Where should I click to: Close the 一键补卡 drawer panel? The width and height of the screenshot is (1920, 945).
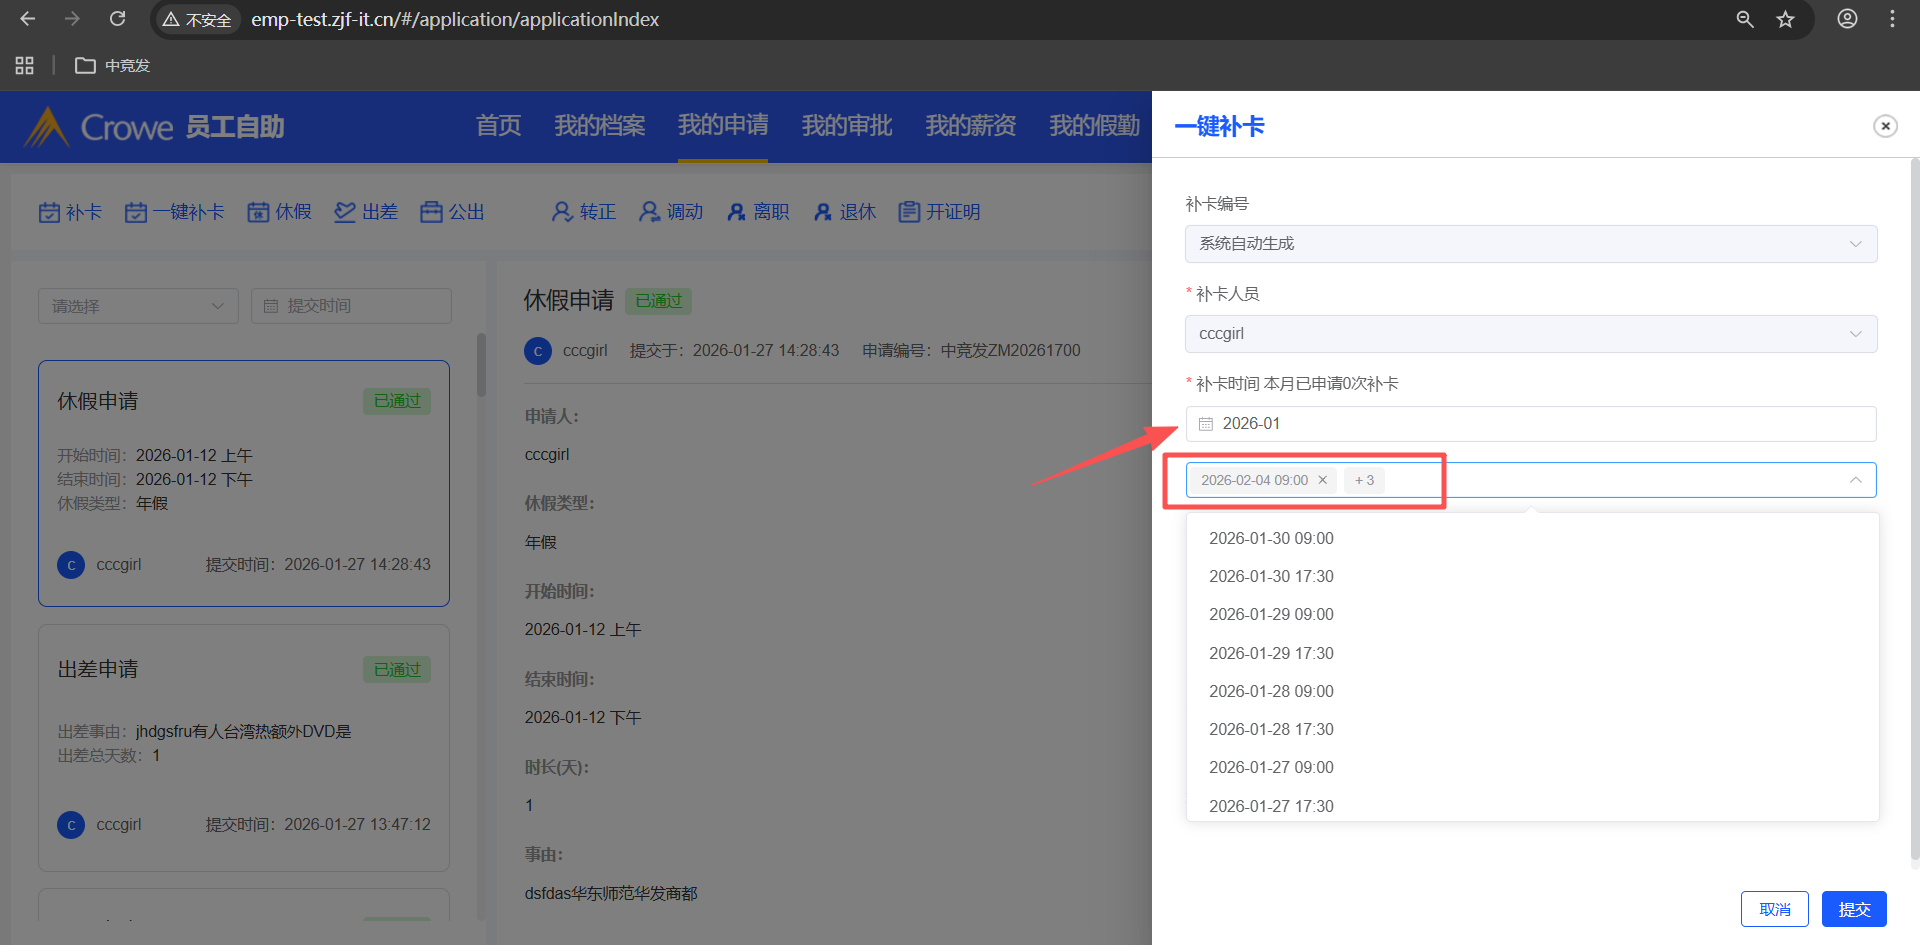(1885, 126)
